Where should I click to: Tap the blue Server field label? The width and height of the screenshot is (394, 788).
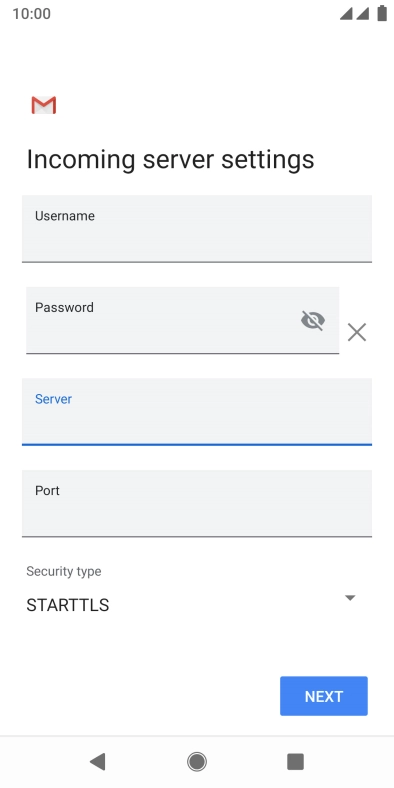pyautogui.click(x=53, y=399)
